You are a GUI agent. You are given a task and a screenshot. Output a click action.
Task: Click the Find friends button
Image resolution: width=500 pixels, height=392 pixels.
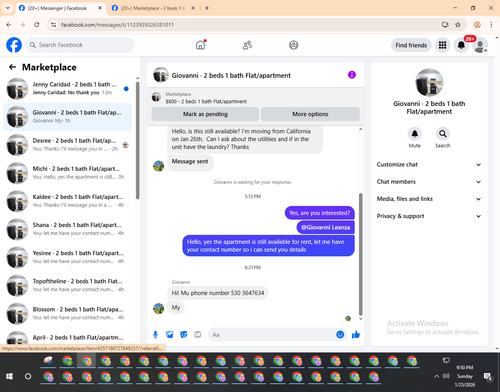(x=411, y=45)
